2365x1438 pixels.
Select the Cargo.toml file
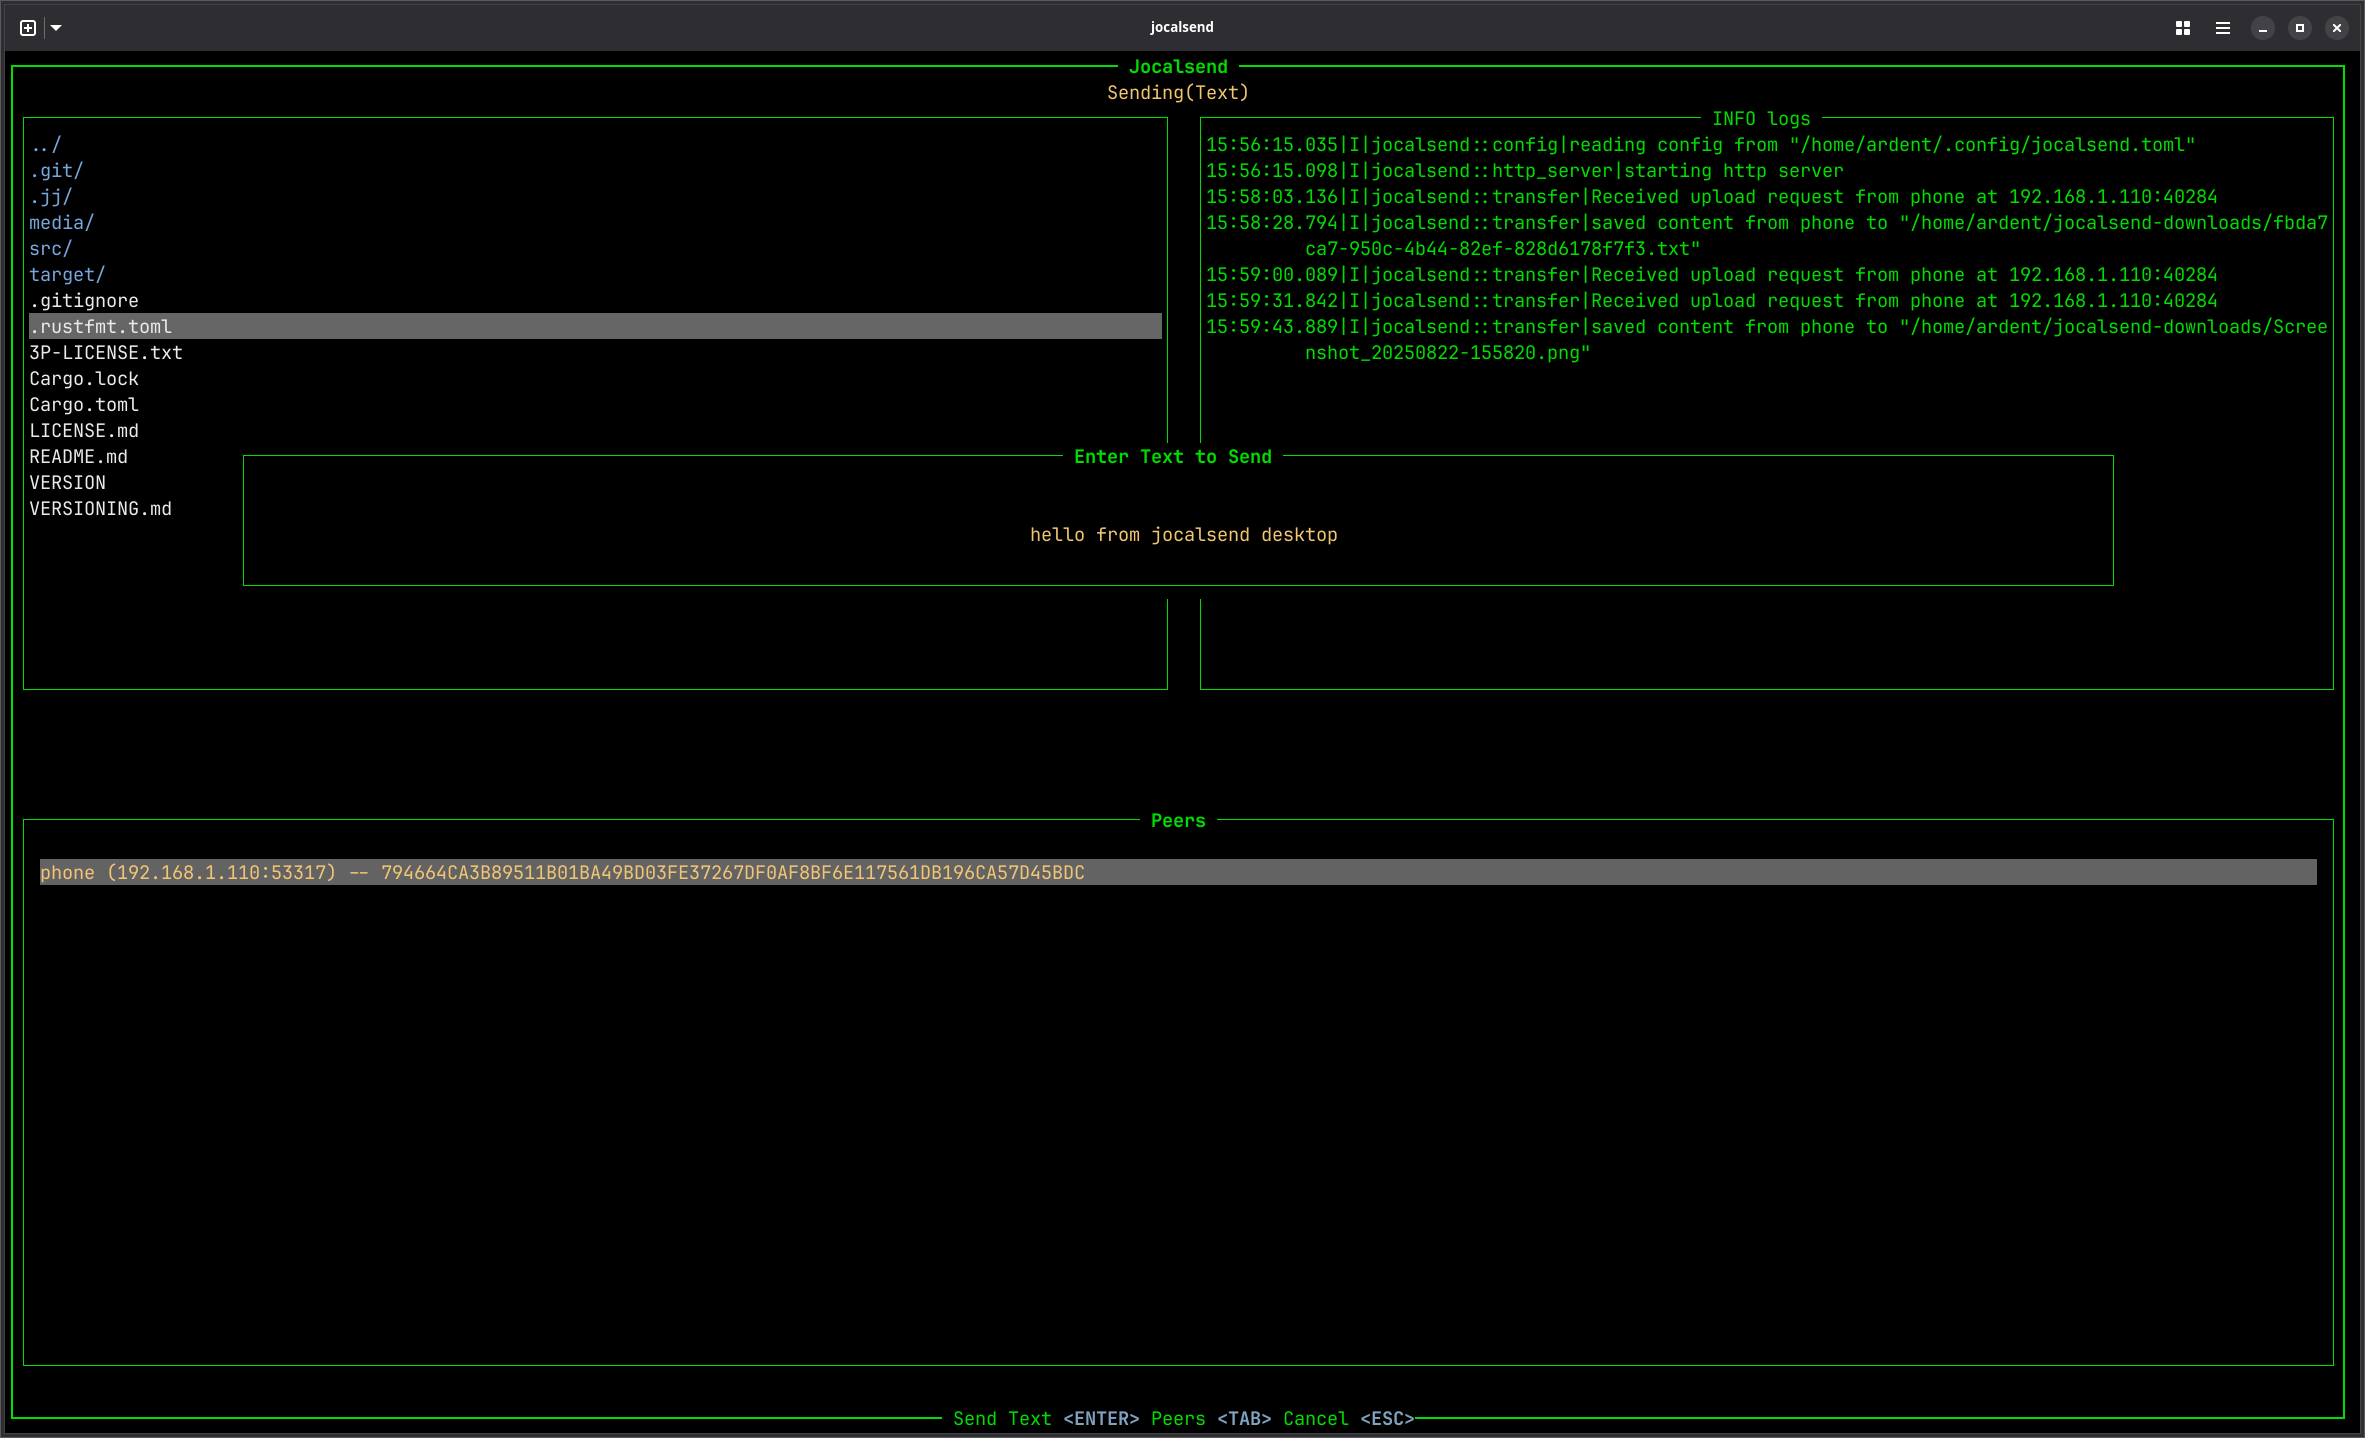(x=84, y=405)
